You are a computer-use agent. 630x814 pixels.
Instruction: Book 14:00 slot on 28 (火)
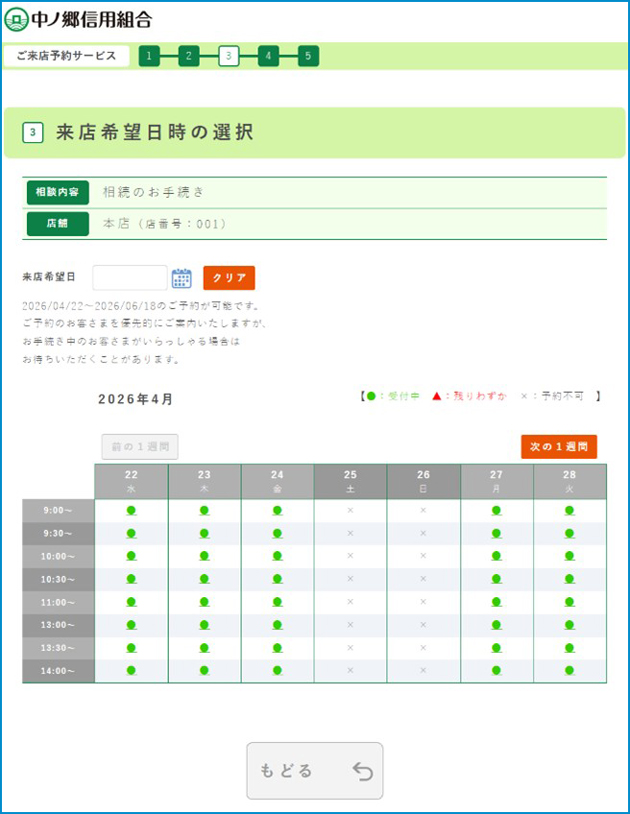pos(570,670)
